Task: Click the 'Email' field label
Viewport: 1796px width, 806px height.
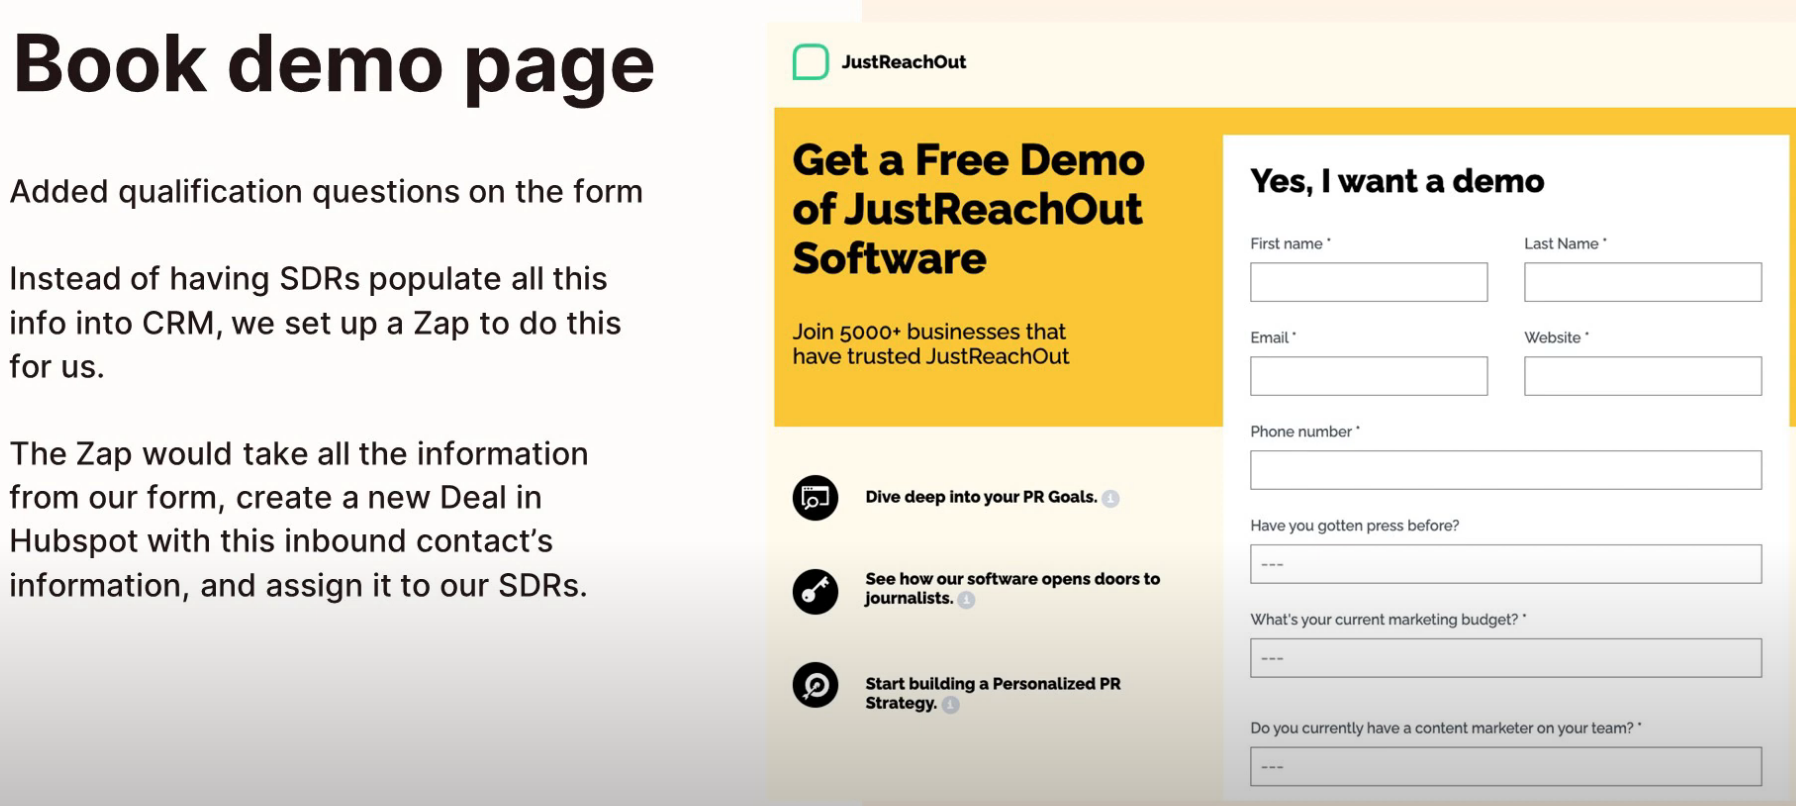Action: 1273,337
